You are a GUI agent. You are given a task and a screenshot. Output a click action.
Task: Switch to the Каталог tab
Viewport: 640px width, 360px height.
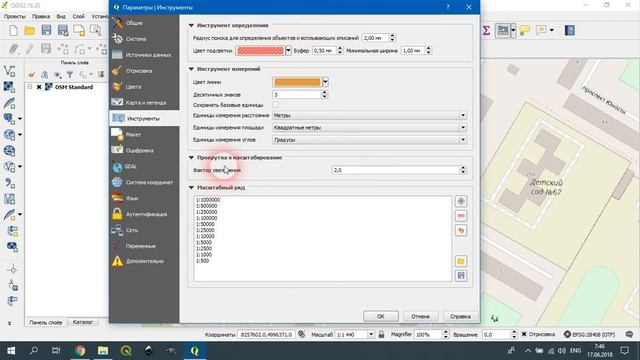coord(82,322)
